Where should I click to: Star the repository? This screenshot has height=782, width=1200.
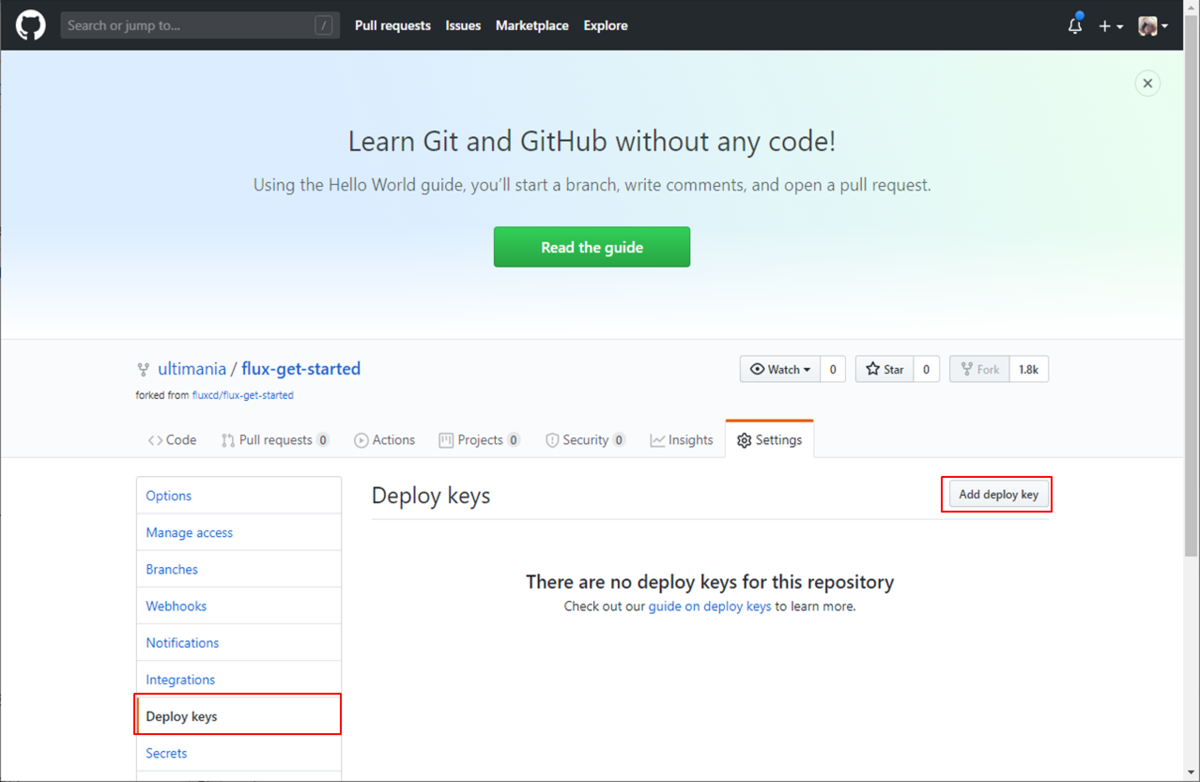pos(884,369)
